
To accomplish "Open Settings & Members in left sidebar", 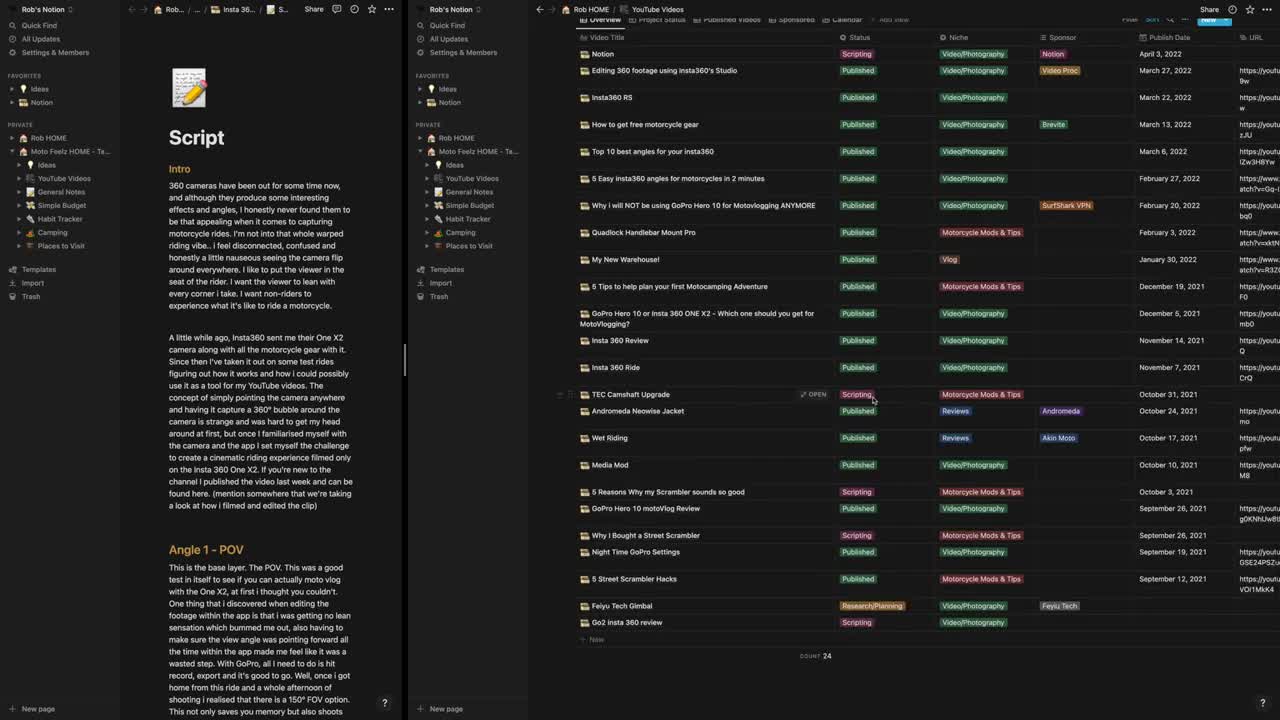I will tap(55, 52).
